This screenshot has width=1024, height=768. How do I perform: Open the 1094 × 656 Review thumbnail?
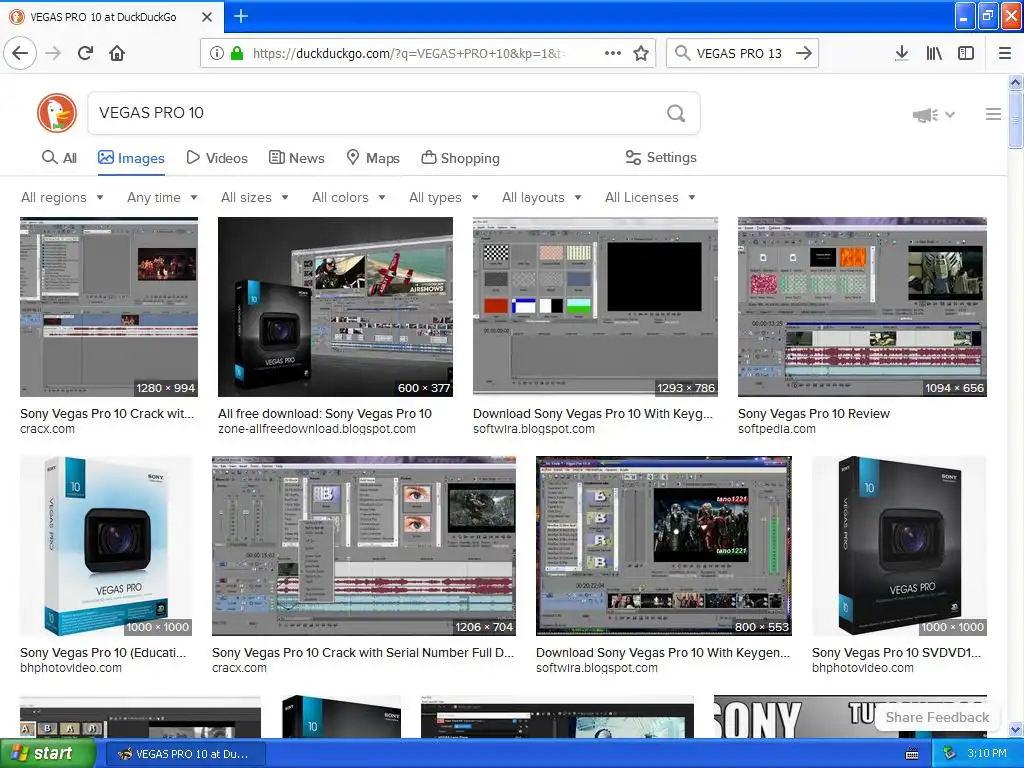pos(862,307)
